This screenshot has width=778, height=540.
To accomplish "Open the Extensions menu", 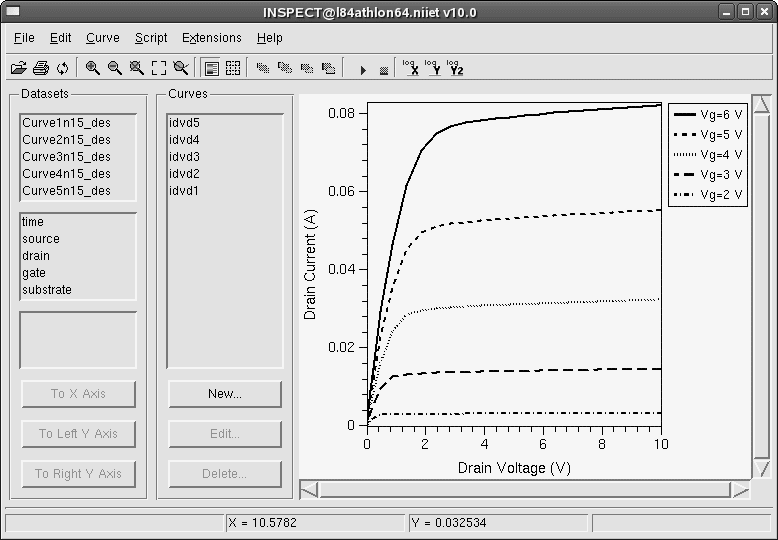I will (x=211, y=38).
